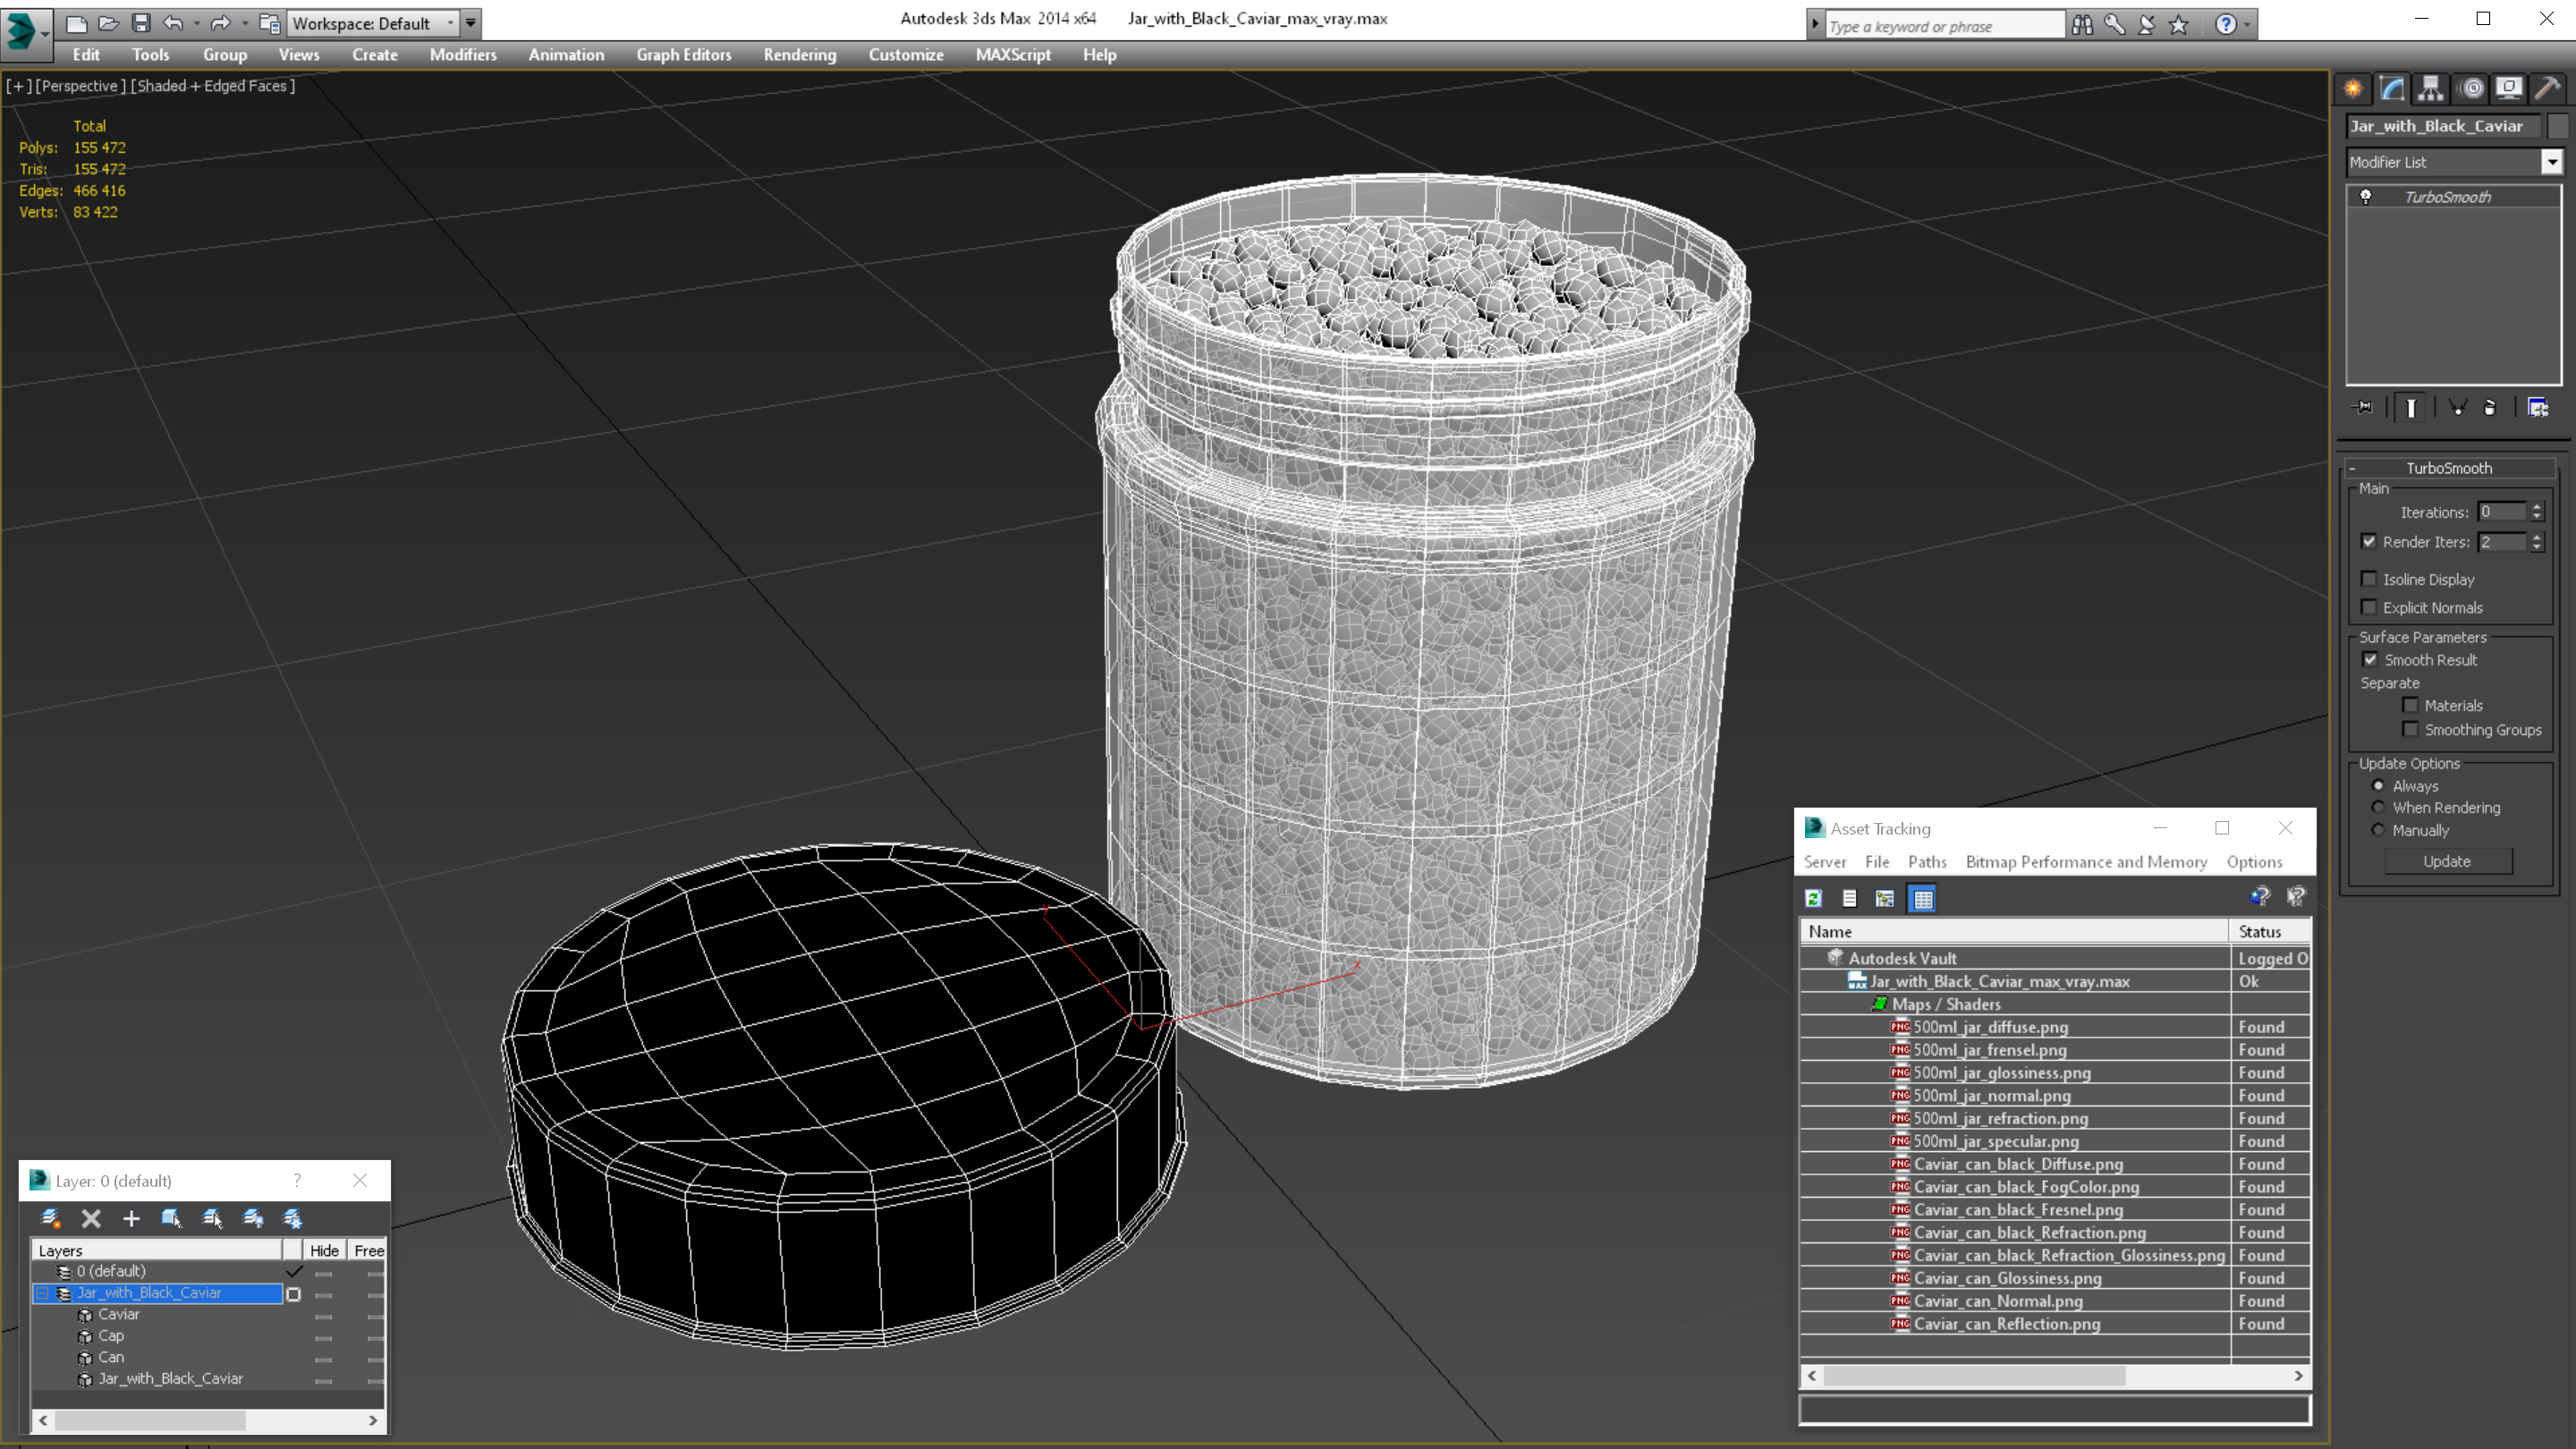Click the Table View icon in Asset Tracking
The width and height of the screenshot is (2576, 1449).
[x=1922, y=898]
